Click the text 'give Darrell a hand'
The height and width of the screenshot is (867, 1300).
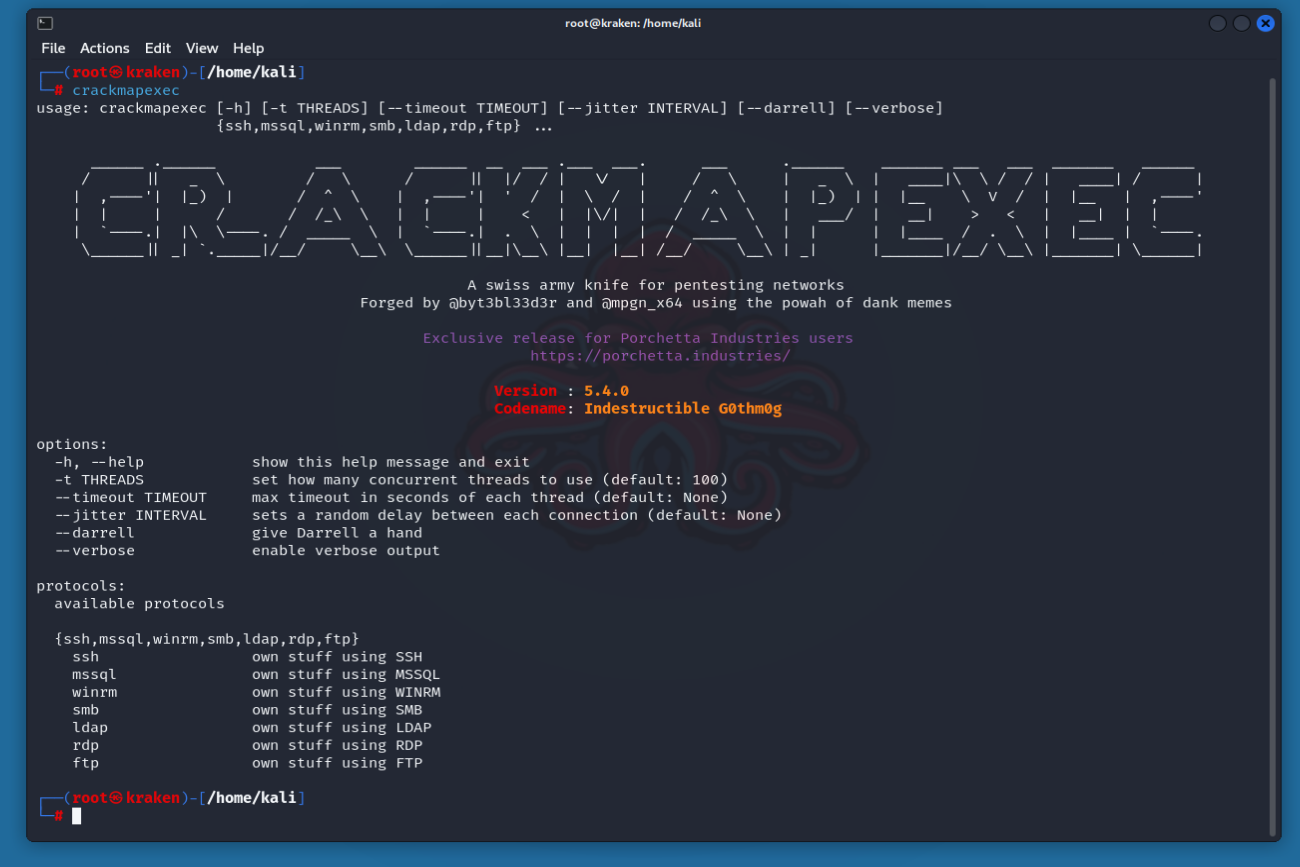(337, 533)
